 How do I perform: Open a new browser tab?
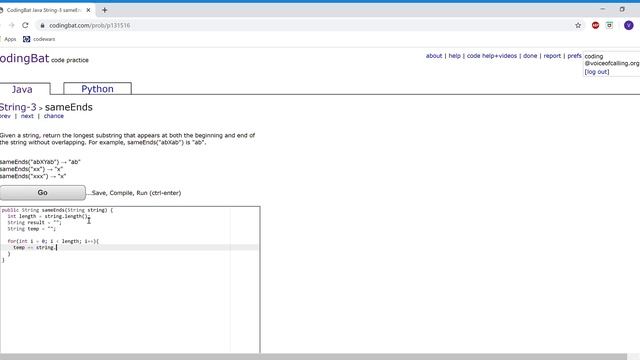pyautogui.click(x=104, y=10)
